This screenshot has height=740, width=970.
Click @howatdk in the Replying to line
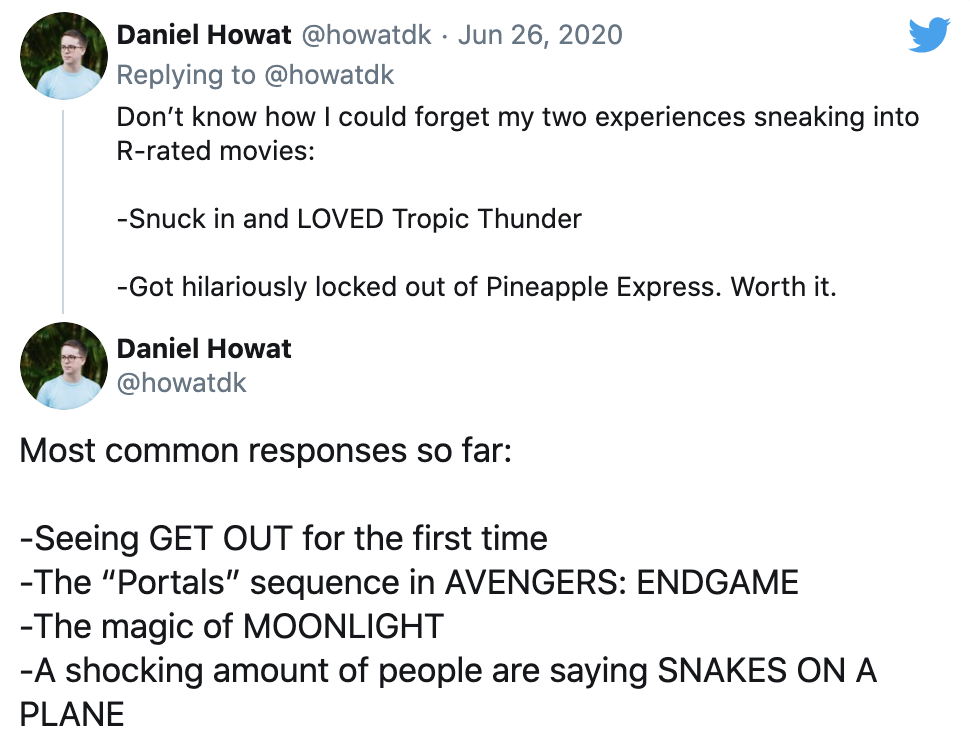pos(328,75)
